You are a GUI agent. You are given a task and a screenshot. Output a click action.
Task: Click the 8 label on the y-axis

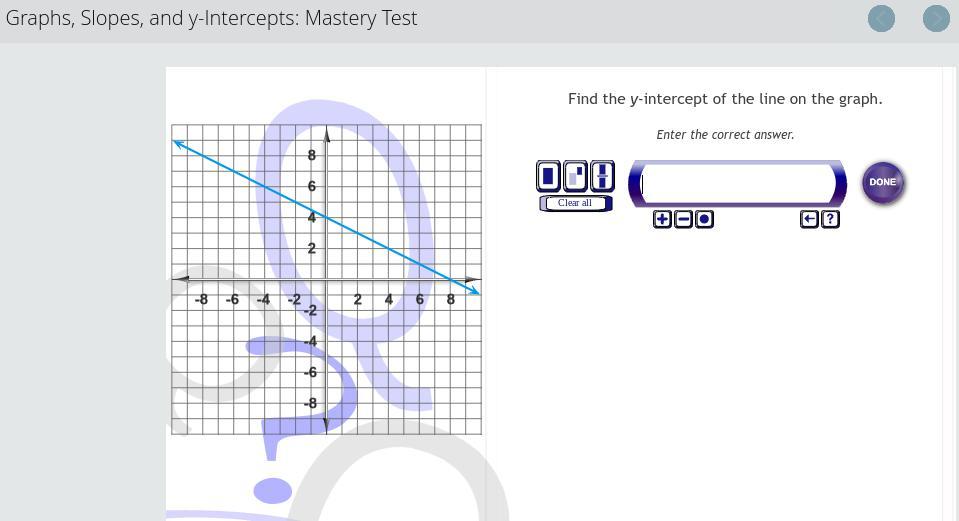click(x=312, y=155)
